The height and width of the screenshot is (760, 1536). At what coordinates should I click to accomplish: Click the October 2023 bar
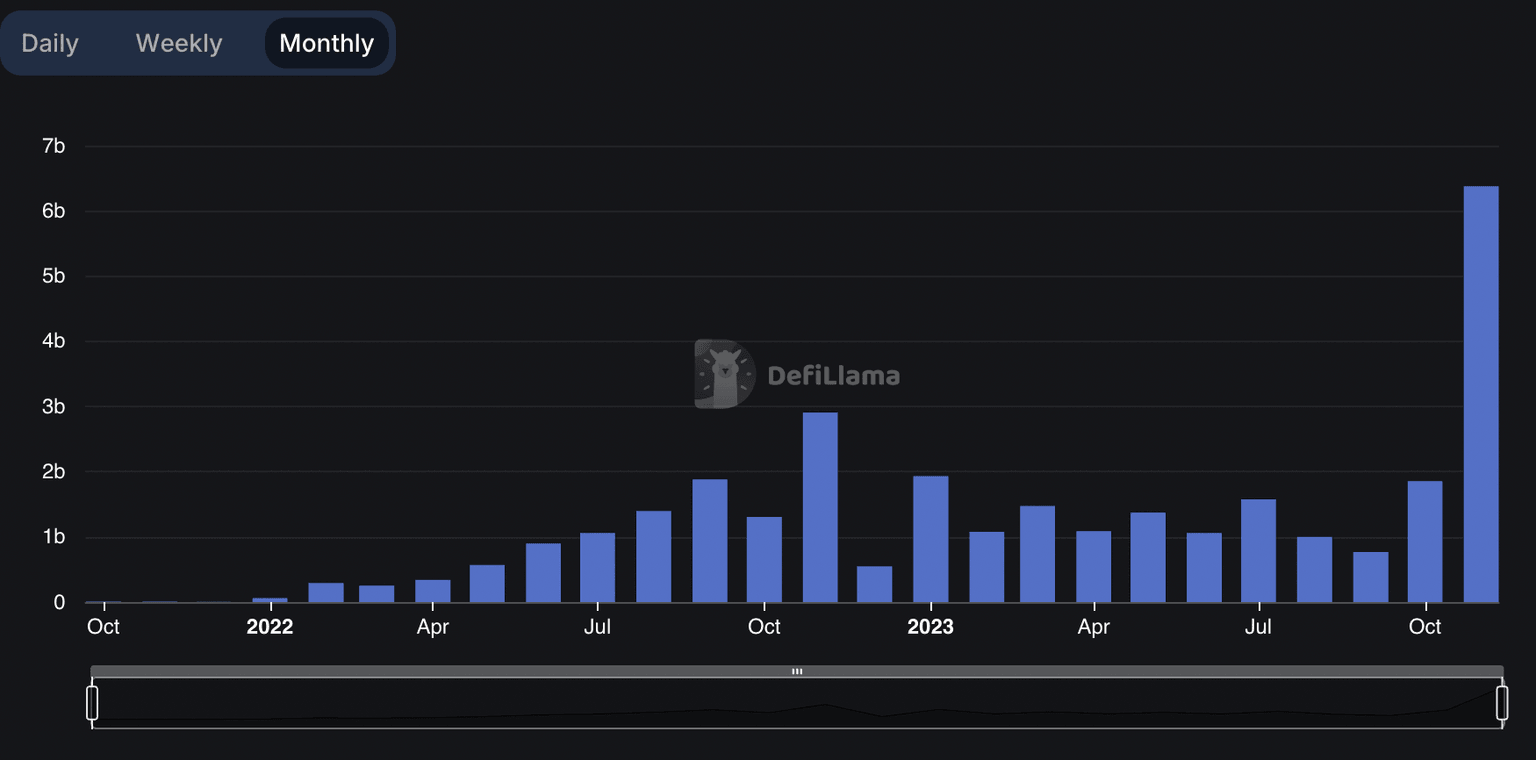tap(1425, 541)
